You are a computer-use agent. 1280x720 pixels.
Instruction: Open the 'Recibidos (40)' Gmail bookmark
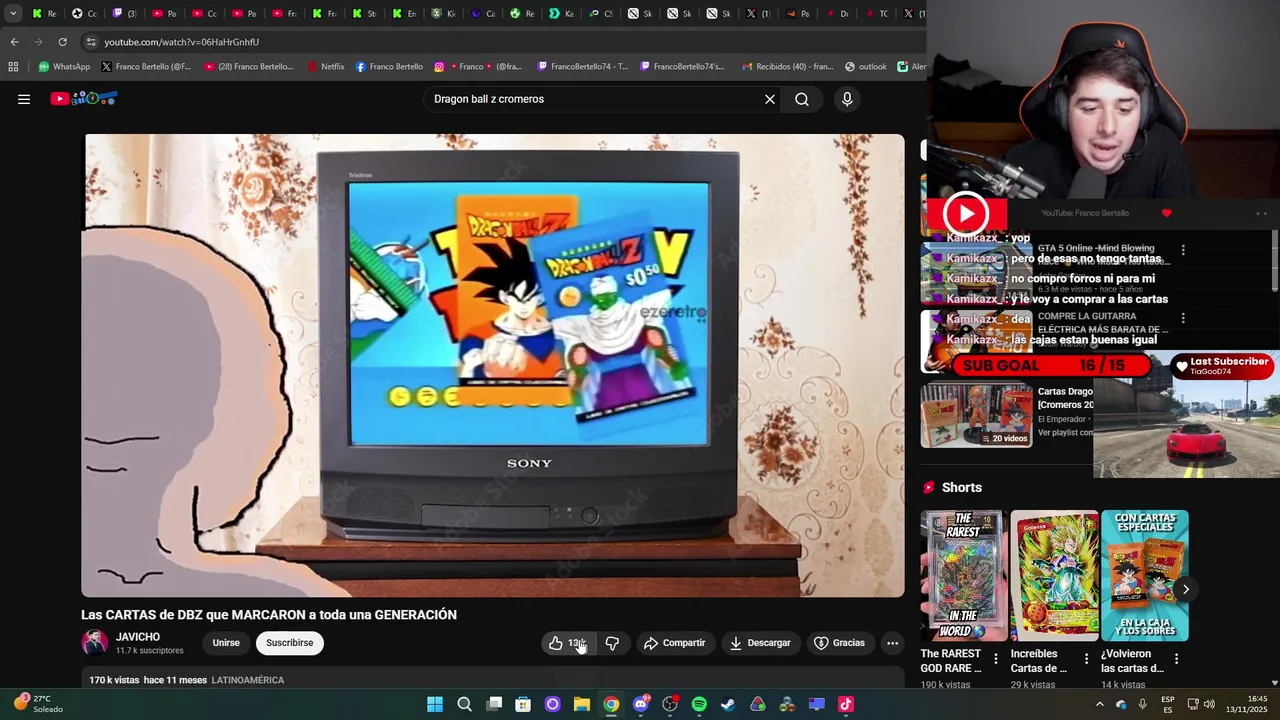click(x=788, y=67)
